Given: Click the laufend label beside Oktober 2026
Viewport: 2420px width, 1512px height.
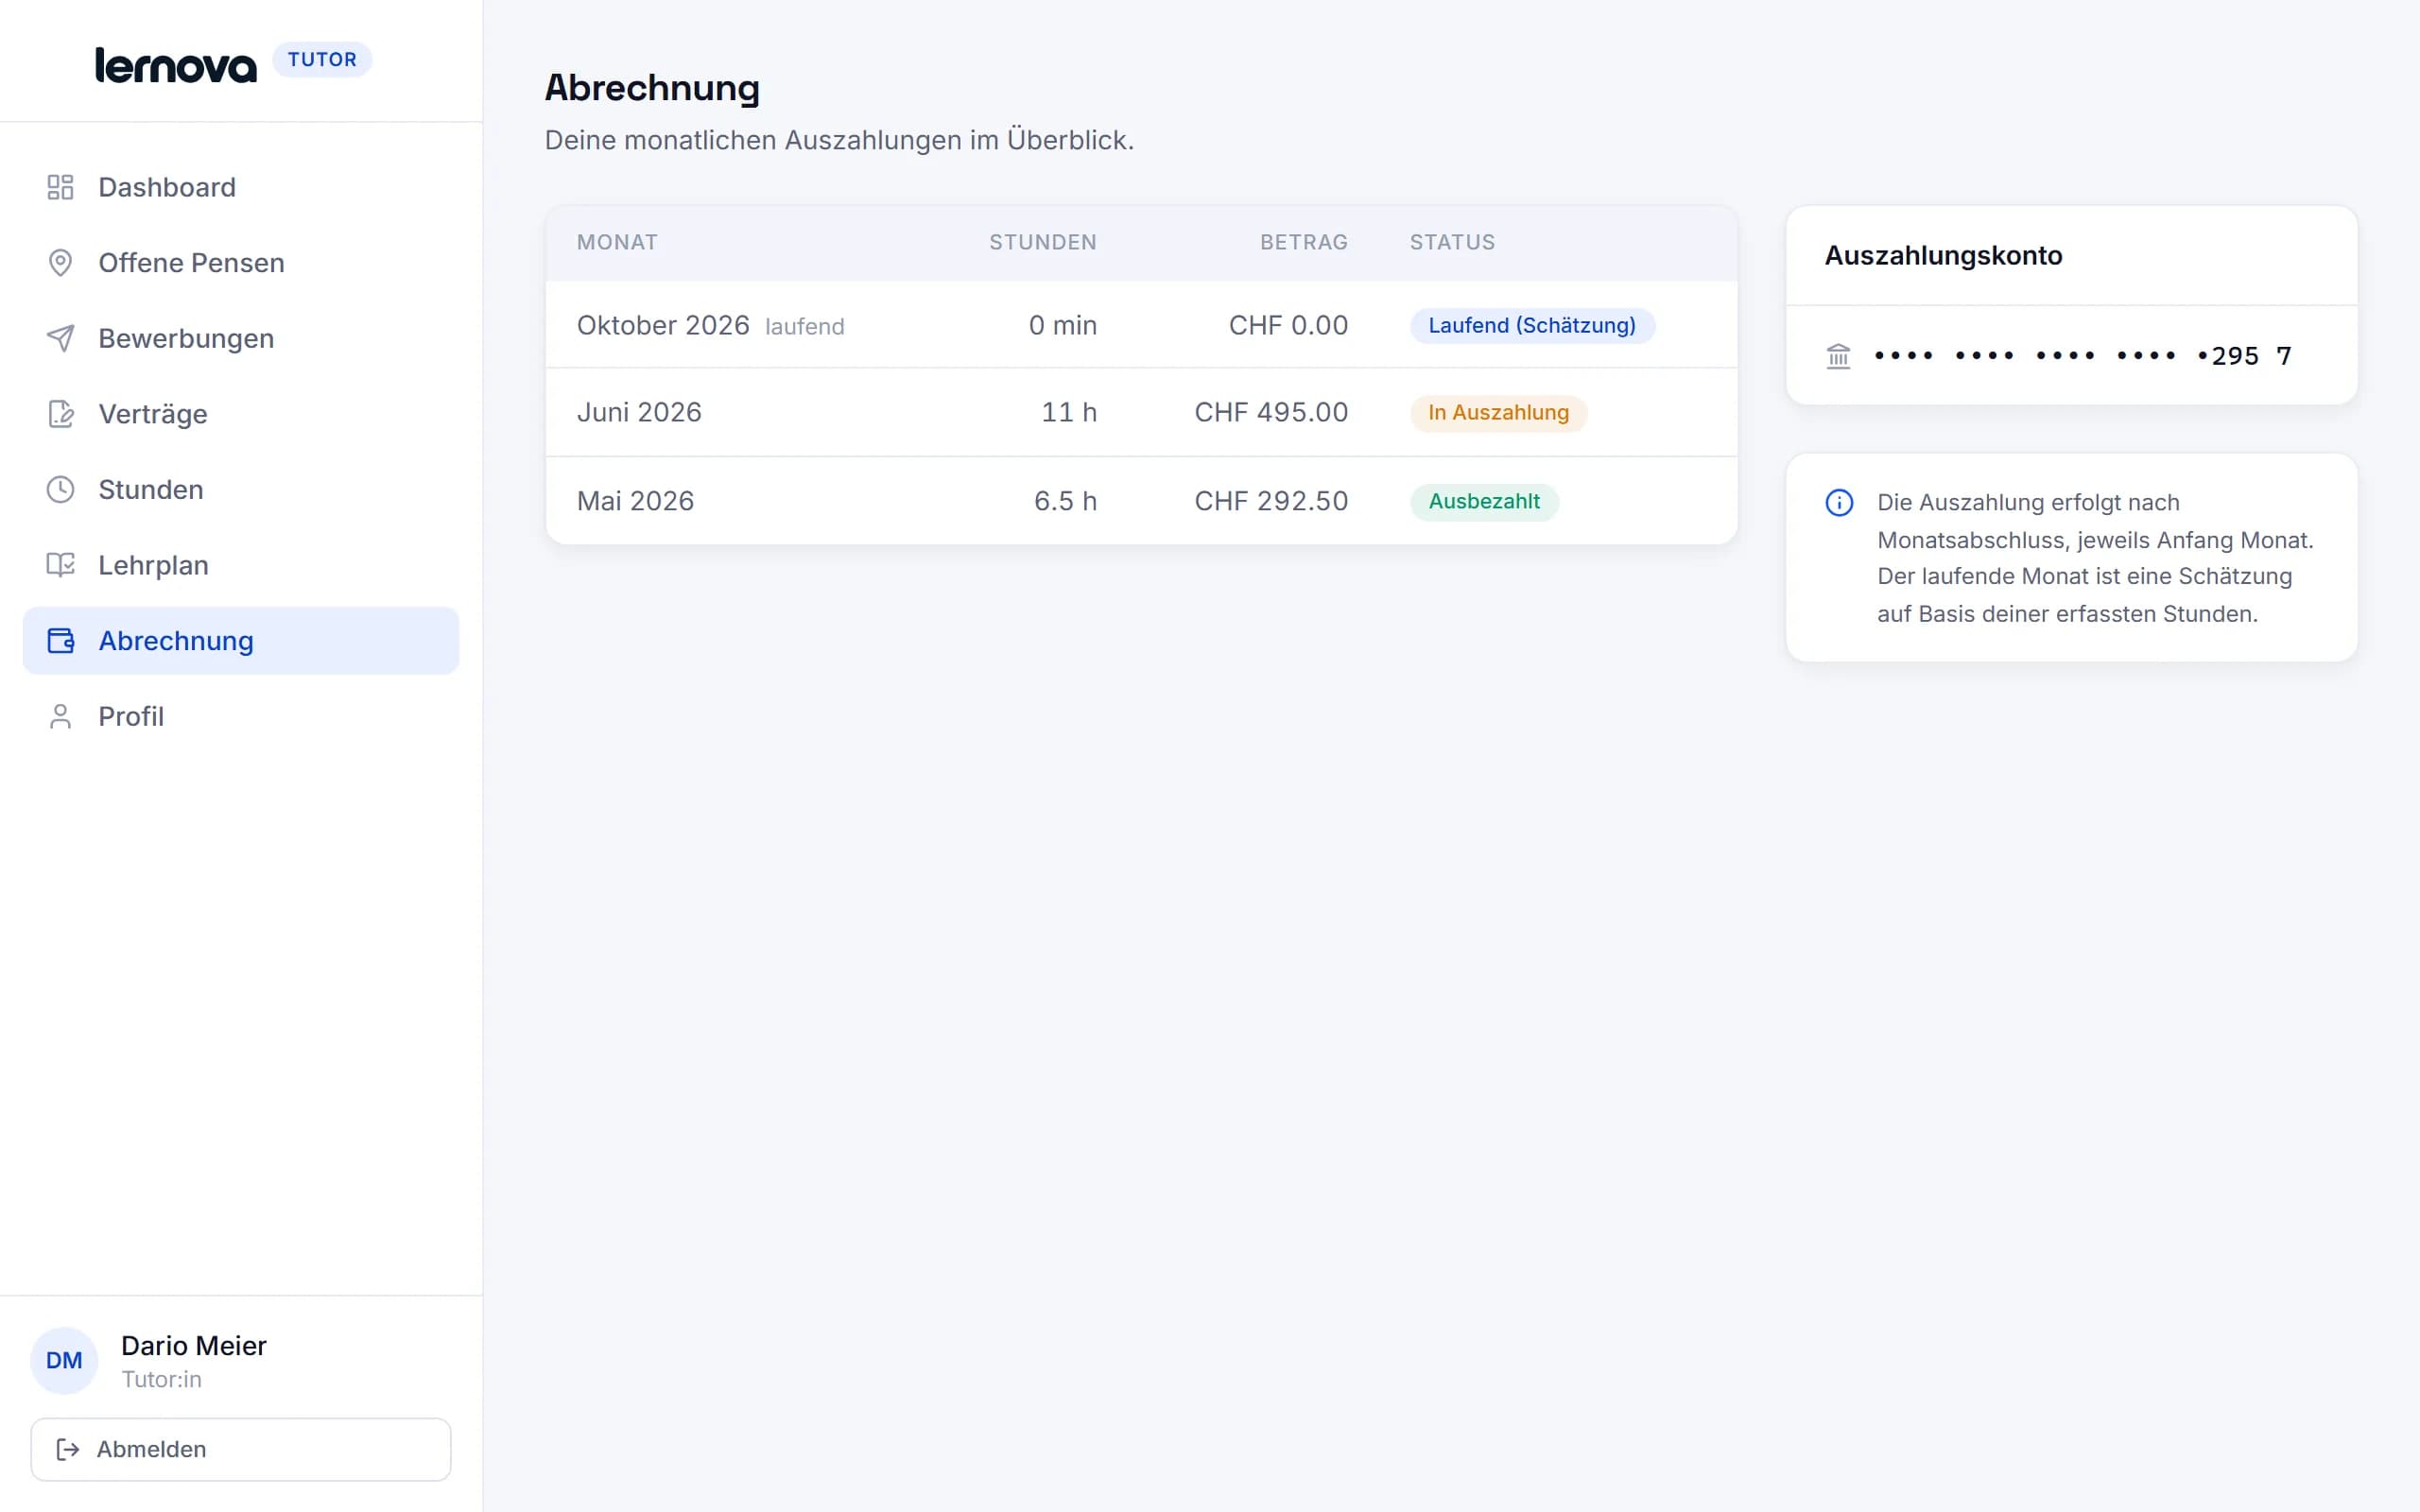Looking at the screenshot, I should pos(805,327).
